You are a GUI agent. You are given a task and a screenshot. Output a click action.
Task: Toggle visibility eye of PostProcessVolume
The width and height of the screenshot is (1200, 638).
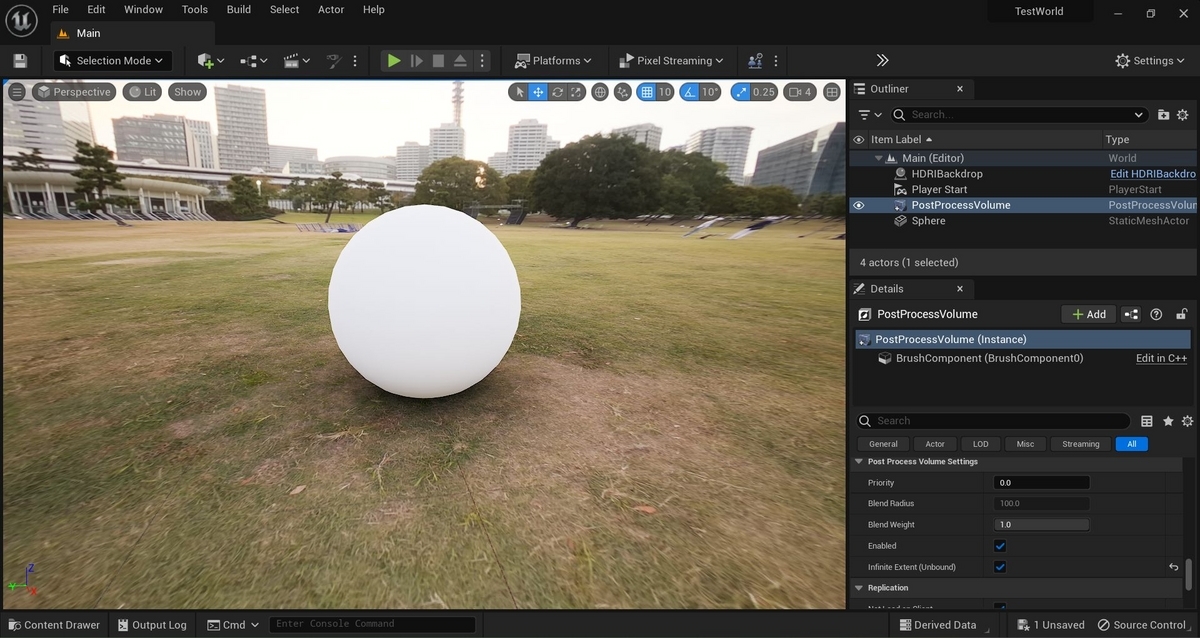click(858, 205)
